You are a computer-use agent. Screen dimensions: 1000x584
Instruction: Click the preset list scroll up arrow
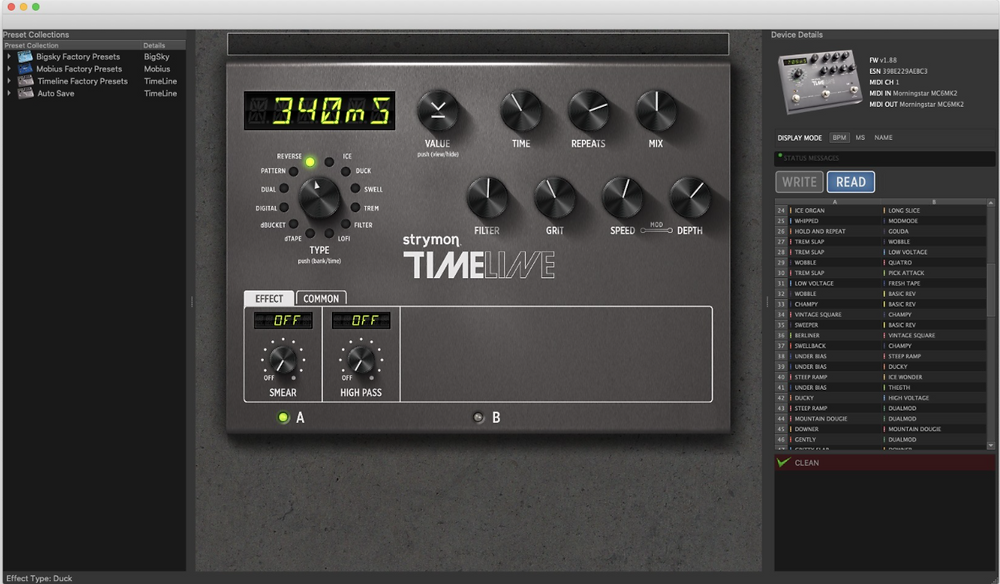pos(990,203)
